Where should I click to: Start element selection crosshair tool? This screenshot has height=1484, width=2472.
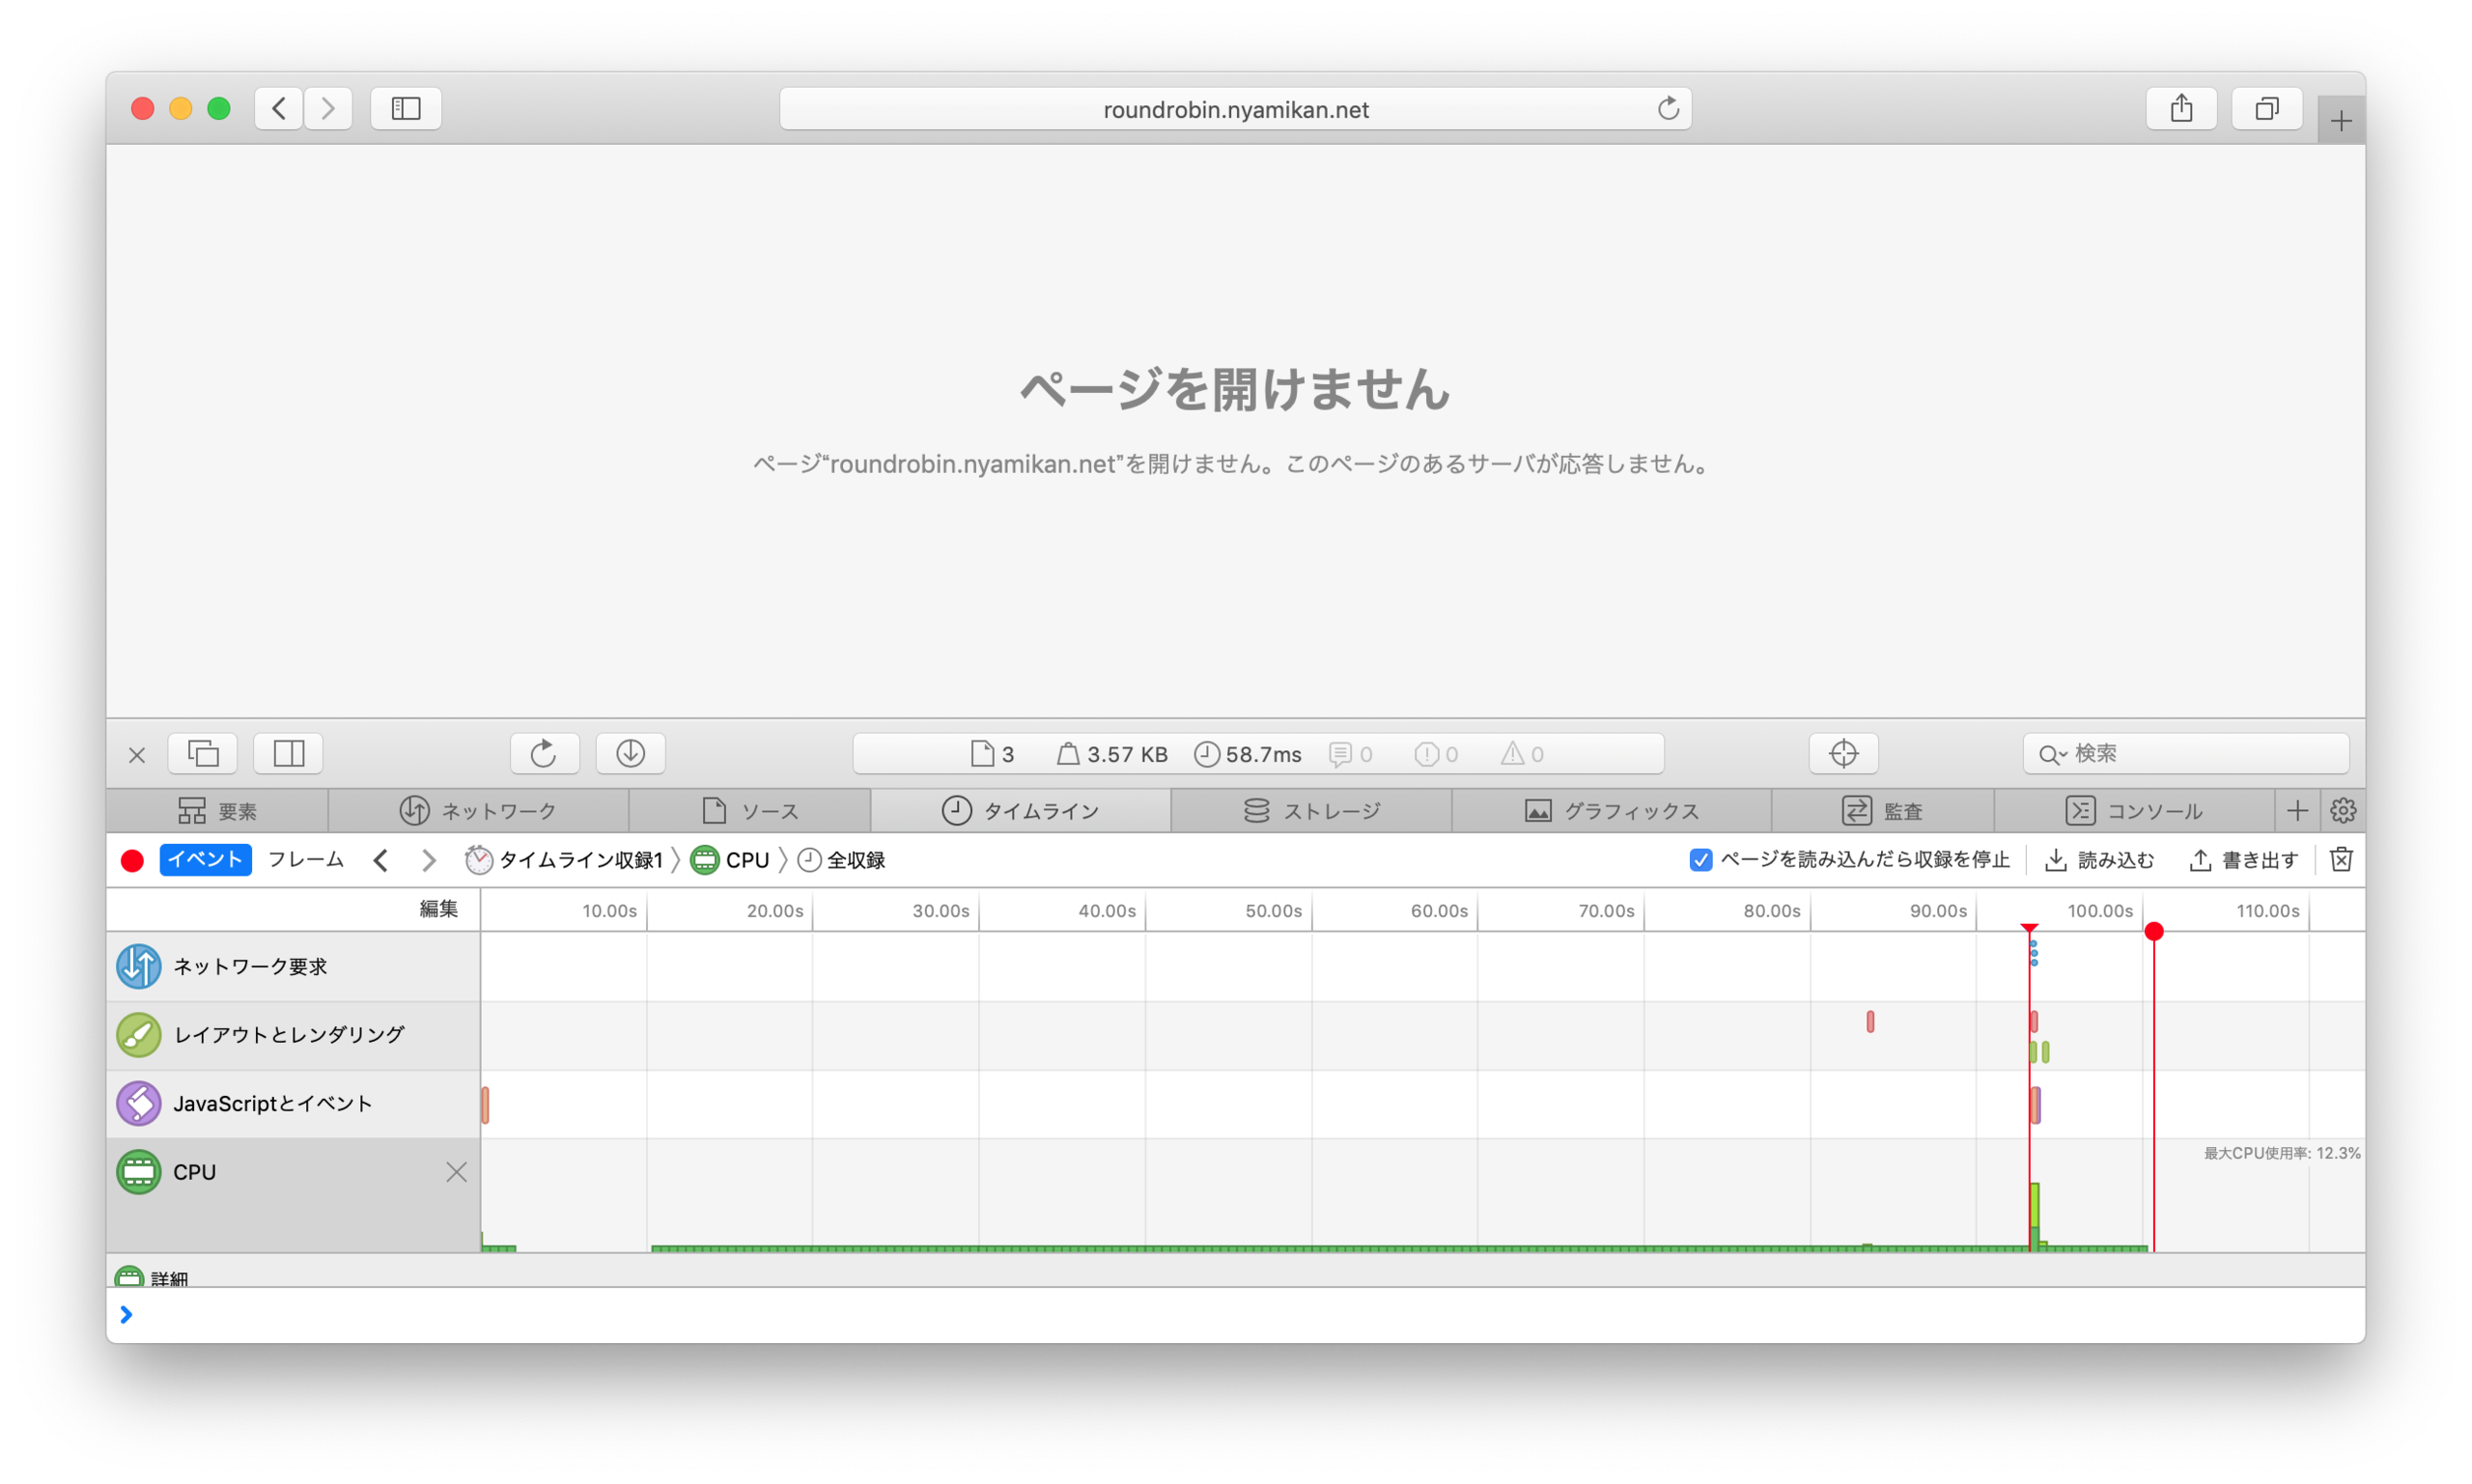click(x=1843, y=753)
